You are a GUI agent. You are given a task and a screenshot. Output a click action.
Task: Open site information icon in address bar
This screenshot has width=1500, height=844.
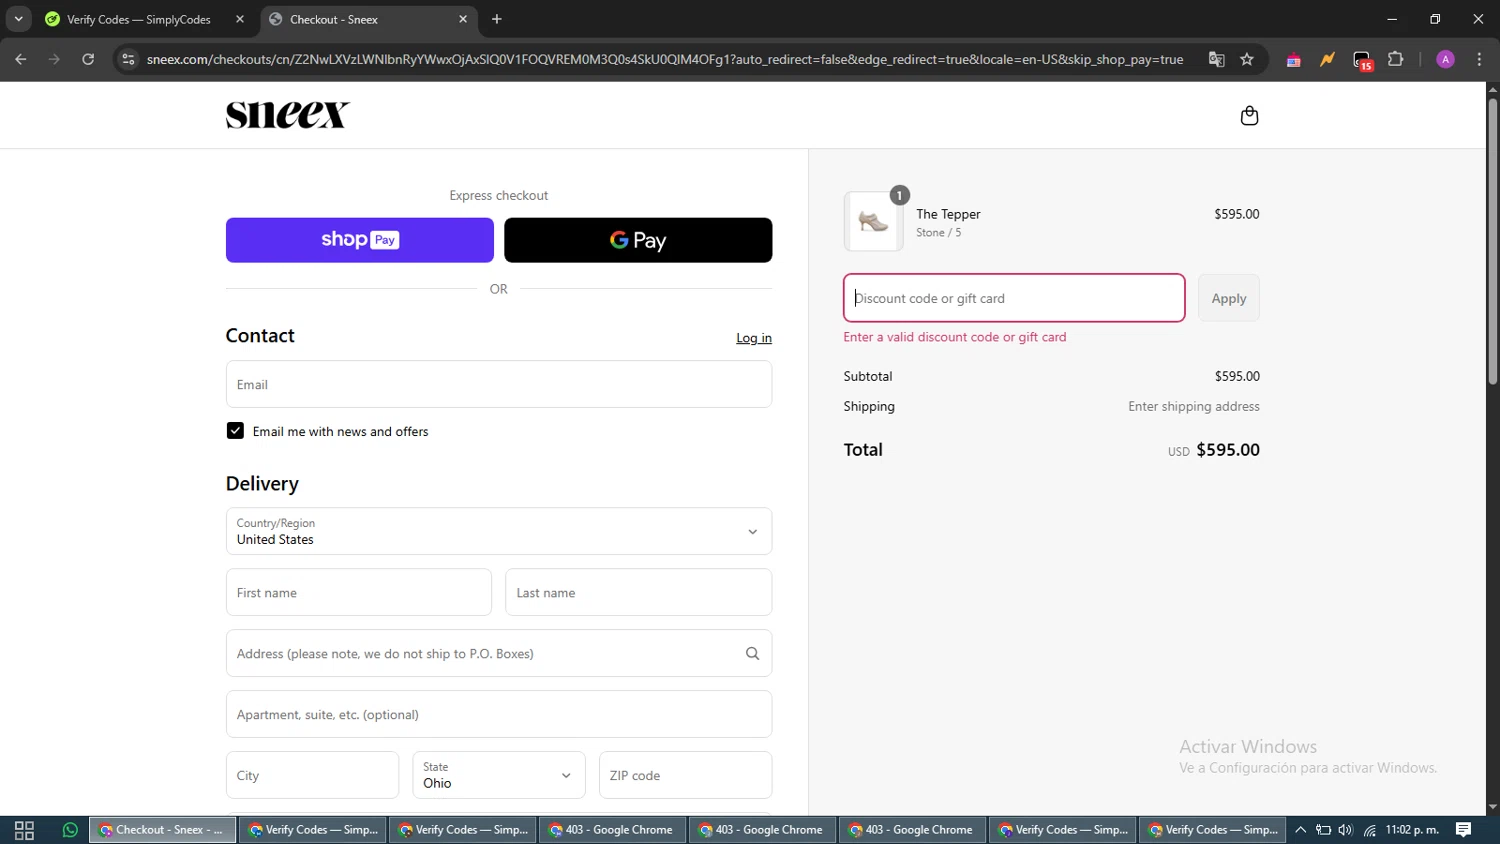point(128,59)
